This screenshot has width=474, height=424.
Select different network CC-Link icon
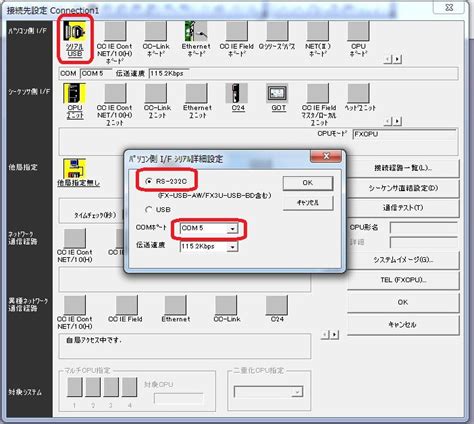[226, 305]
